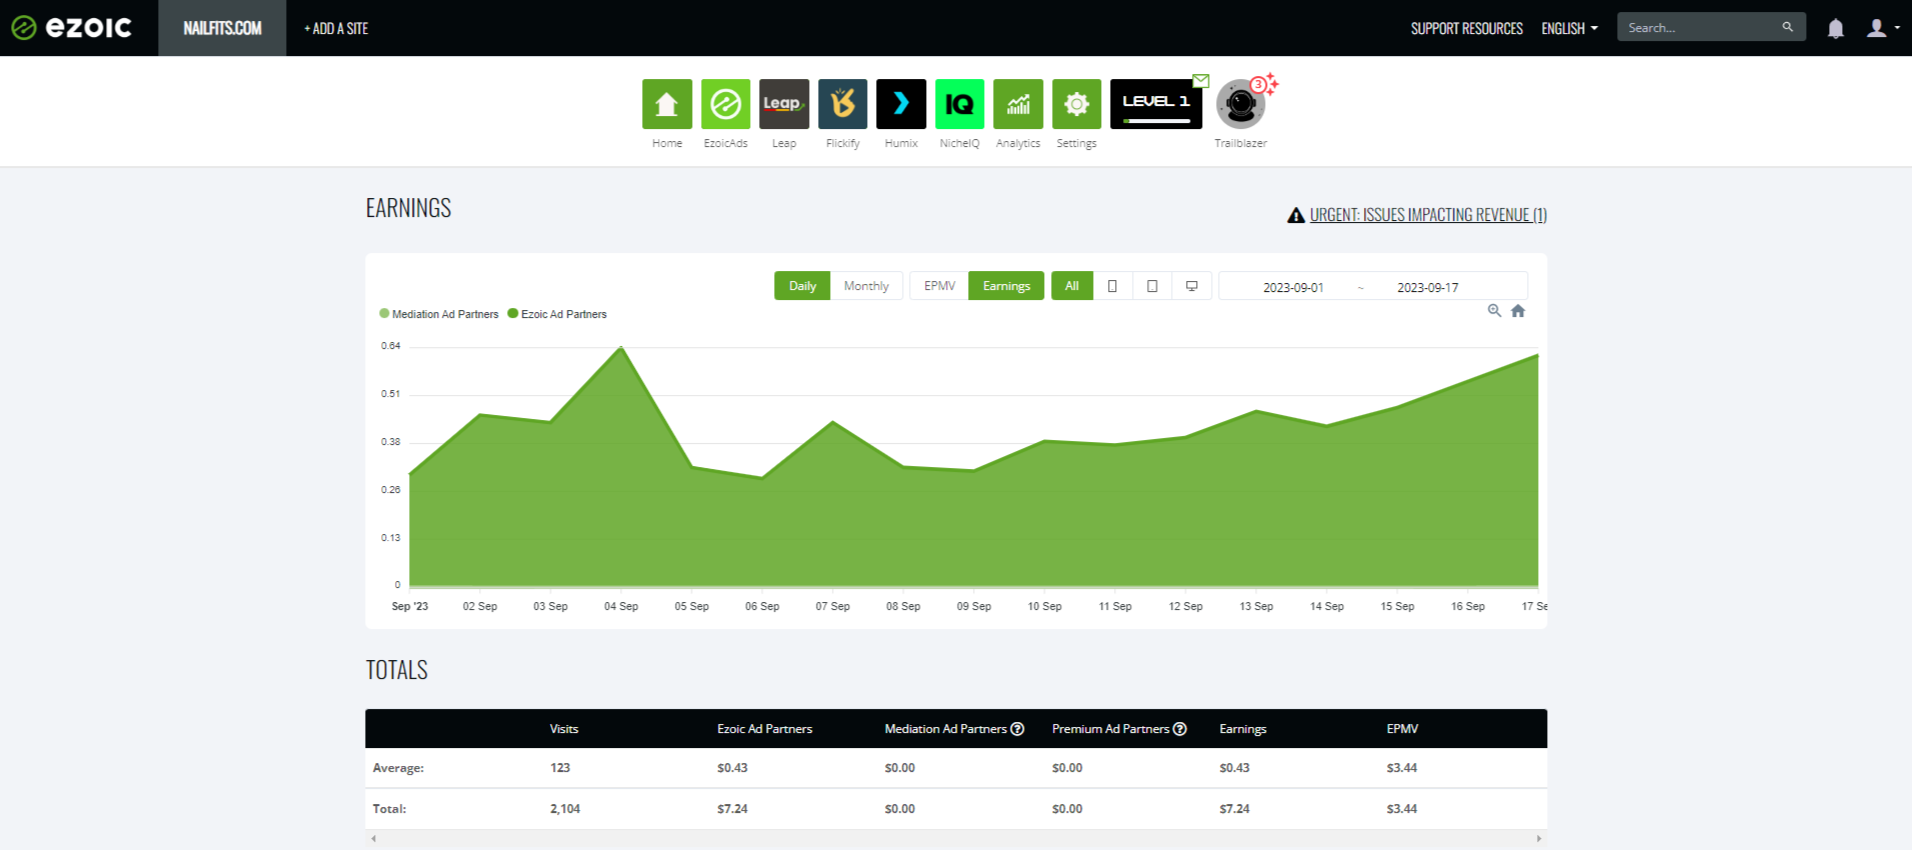Open urgent issues impacting revenue link
This screenshot has height=850, width=1912.
click(x=1428, y=215)
